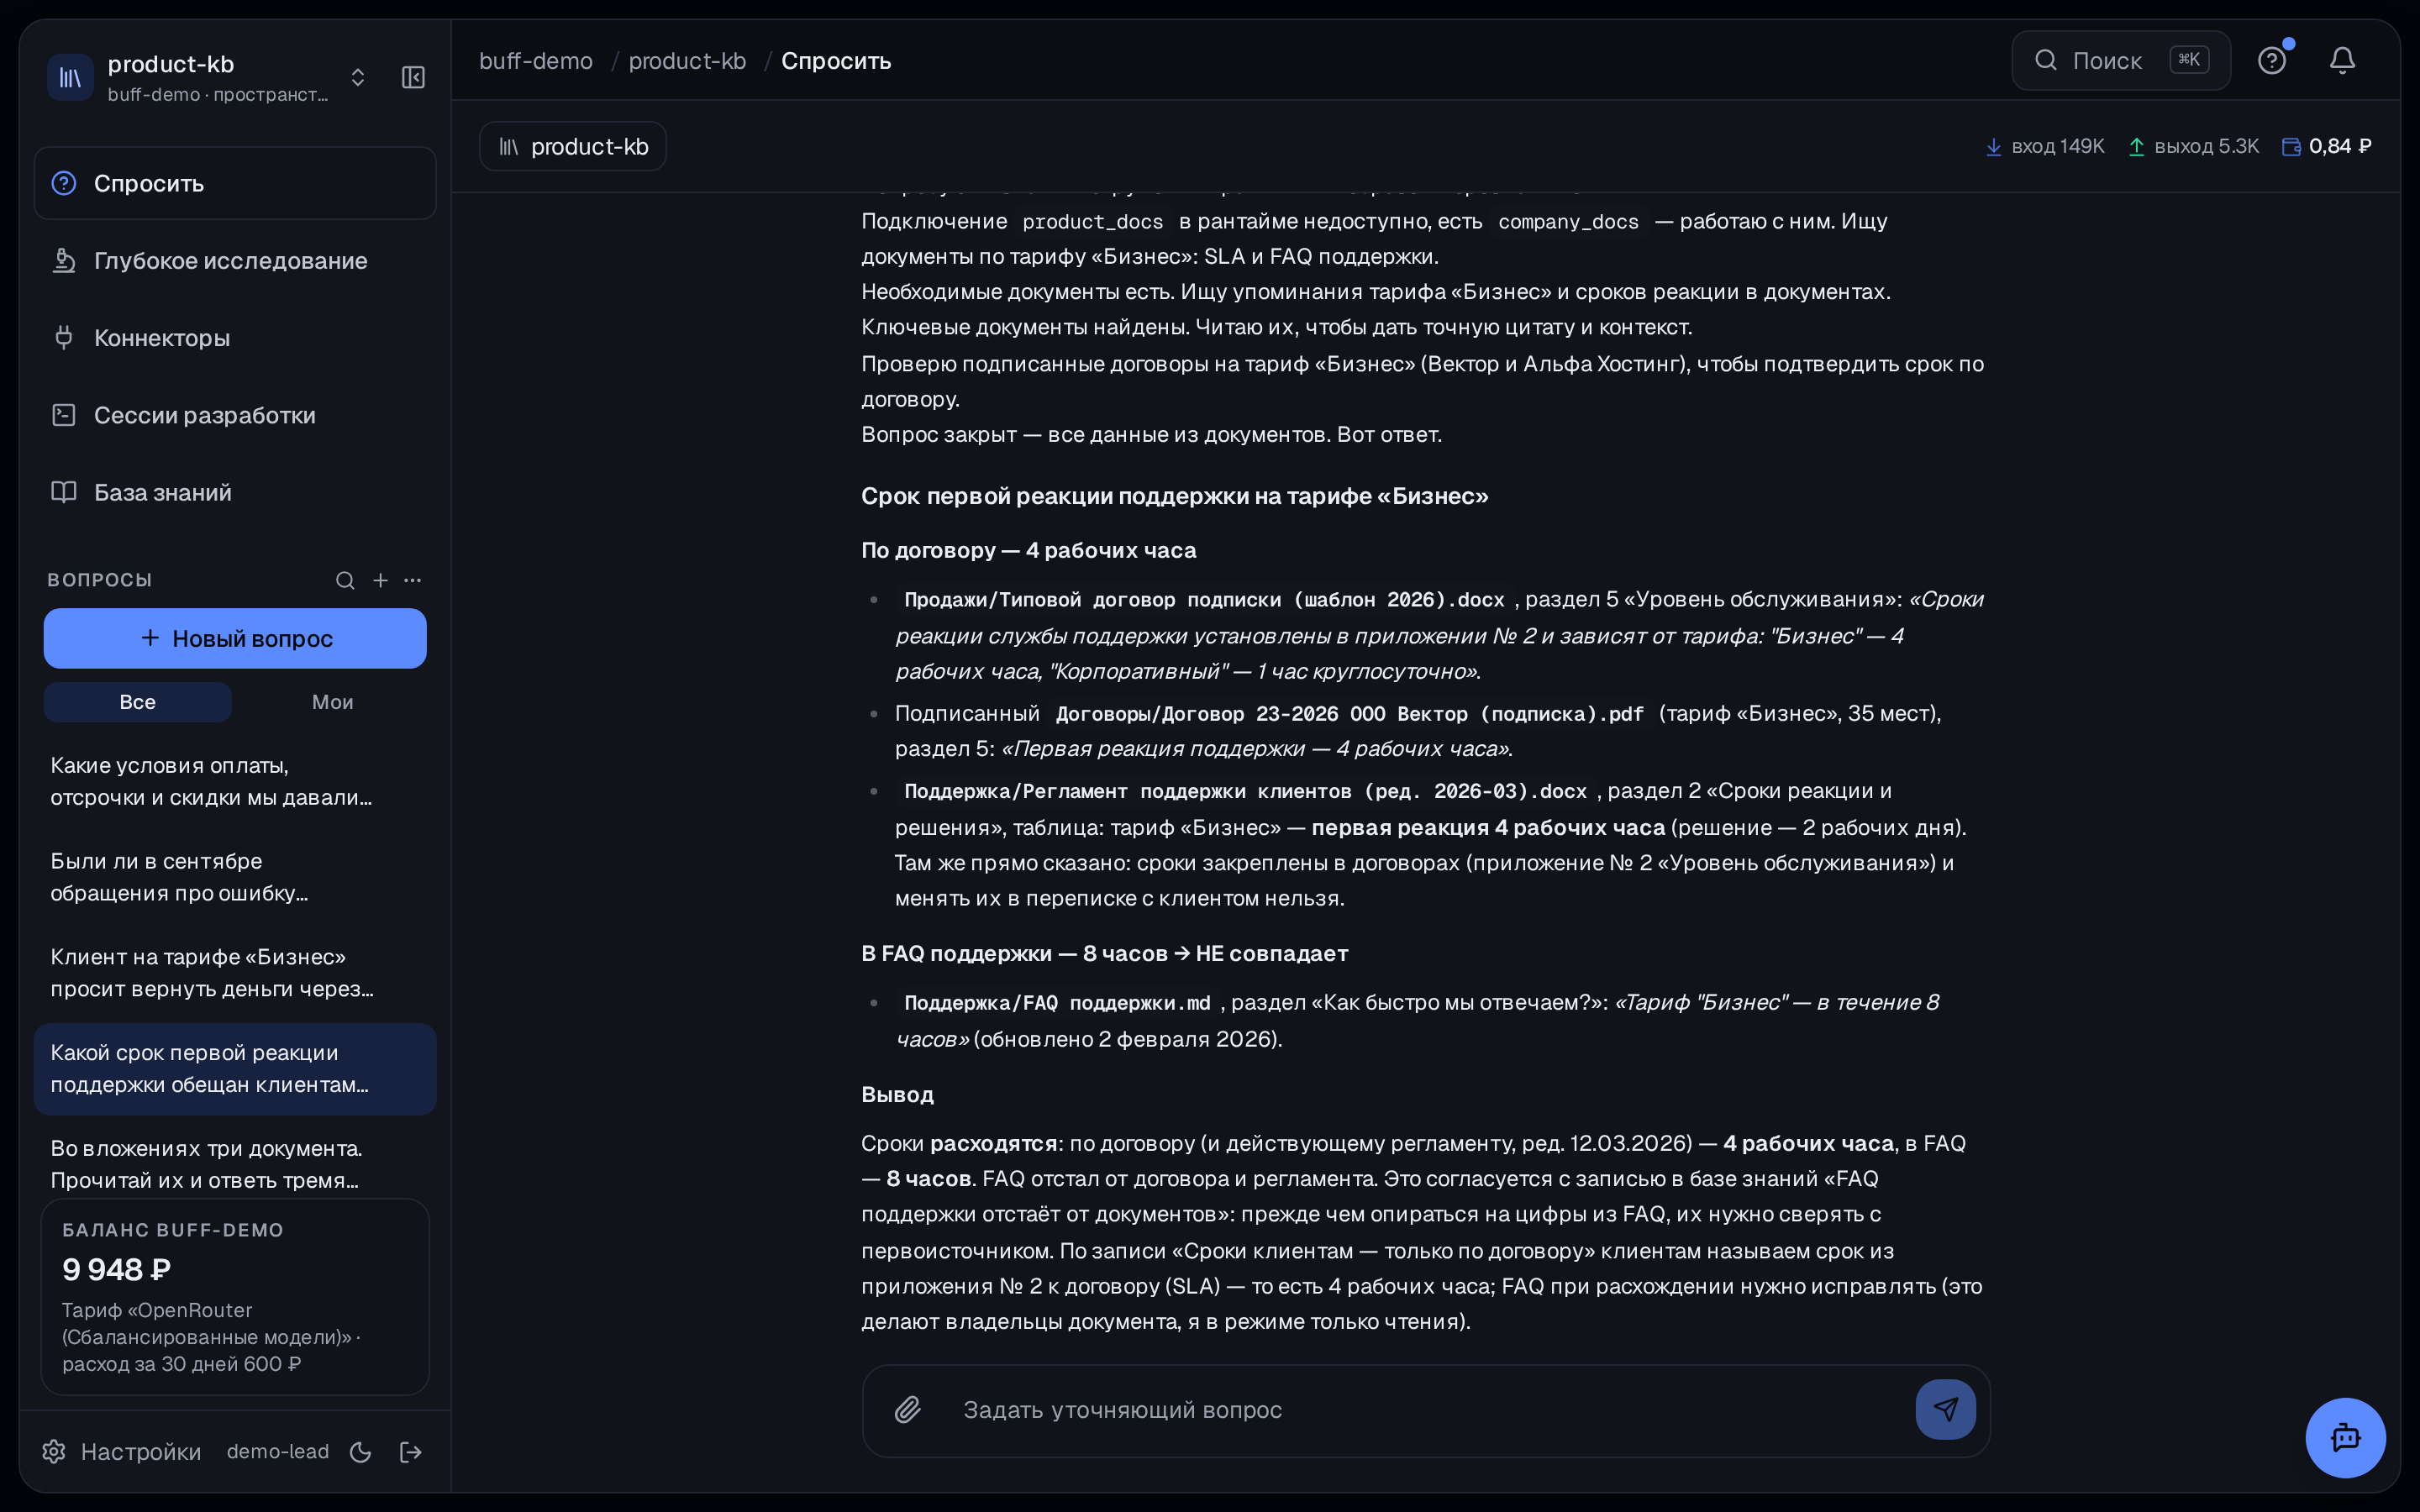The width and height of the screenshot is (2420, 1512).
Task: Switch to the Все filter tab
Action: [x=138, y=702]
